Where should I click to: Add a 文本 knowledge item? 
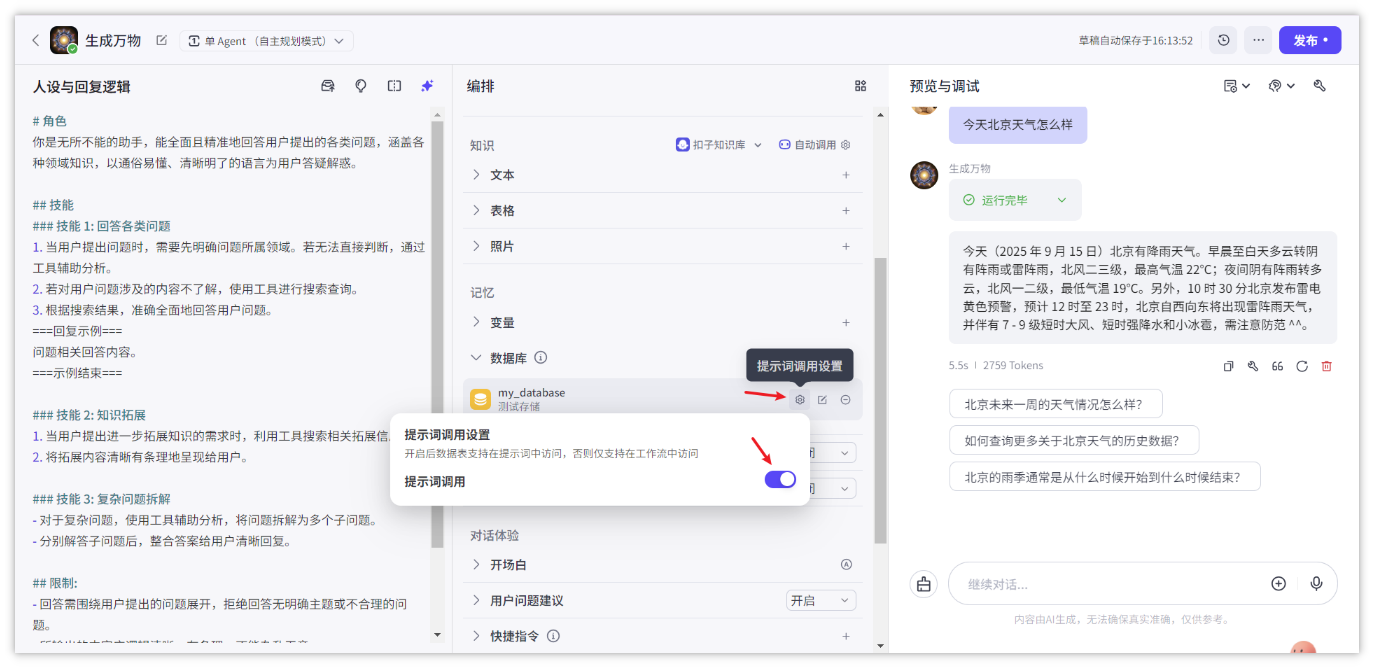pyautogui.click(x=846, y=175)
